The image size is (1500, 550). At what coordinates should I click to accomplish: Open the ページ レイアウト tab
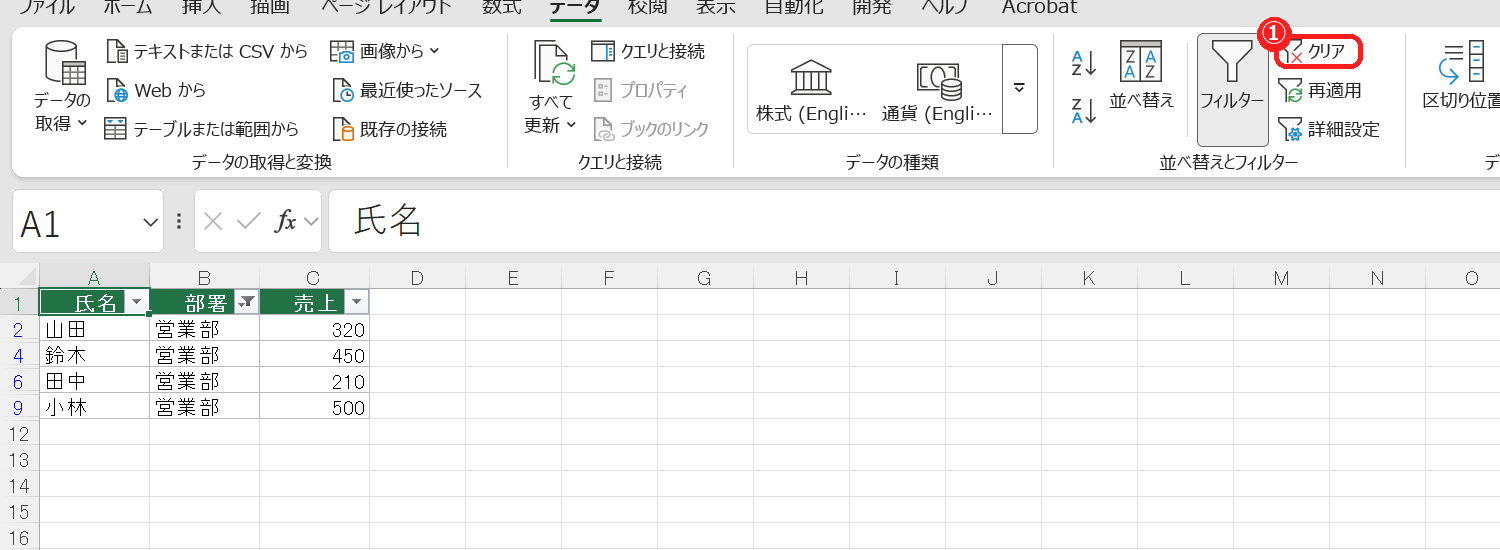tap(386, 7)
